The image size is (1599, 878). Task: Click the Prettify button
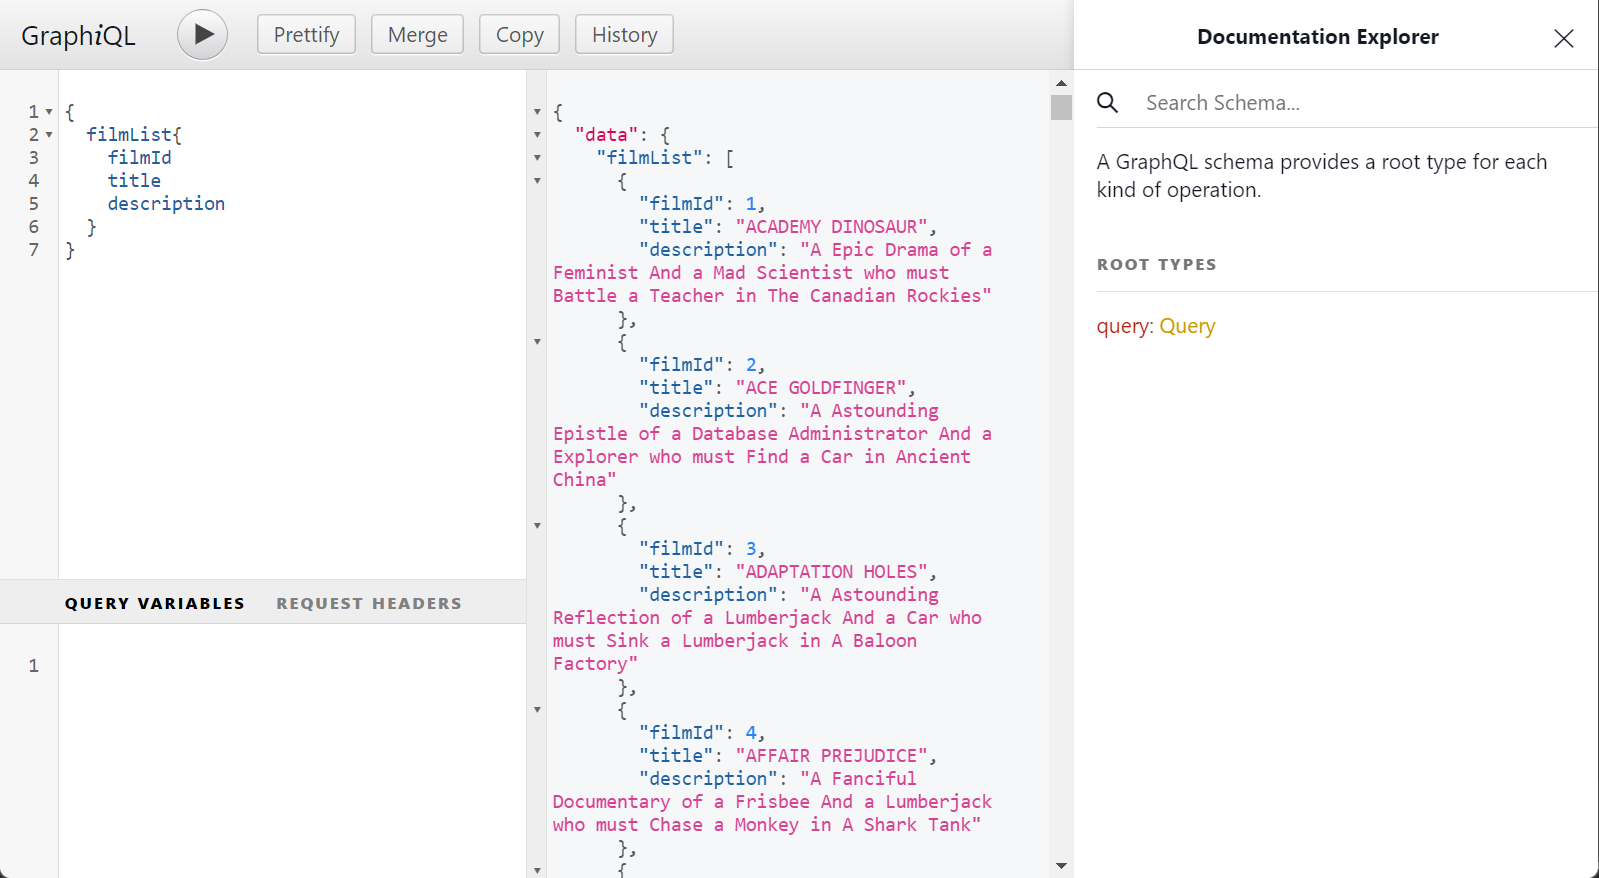306,35
